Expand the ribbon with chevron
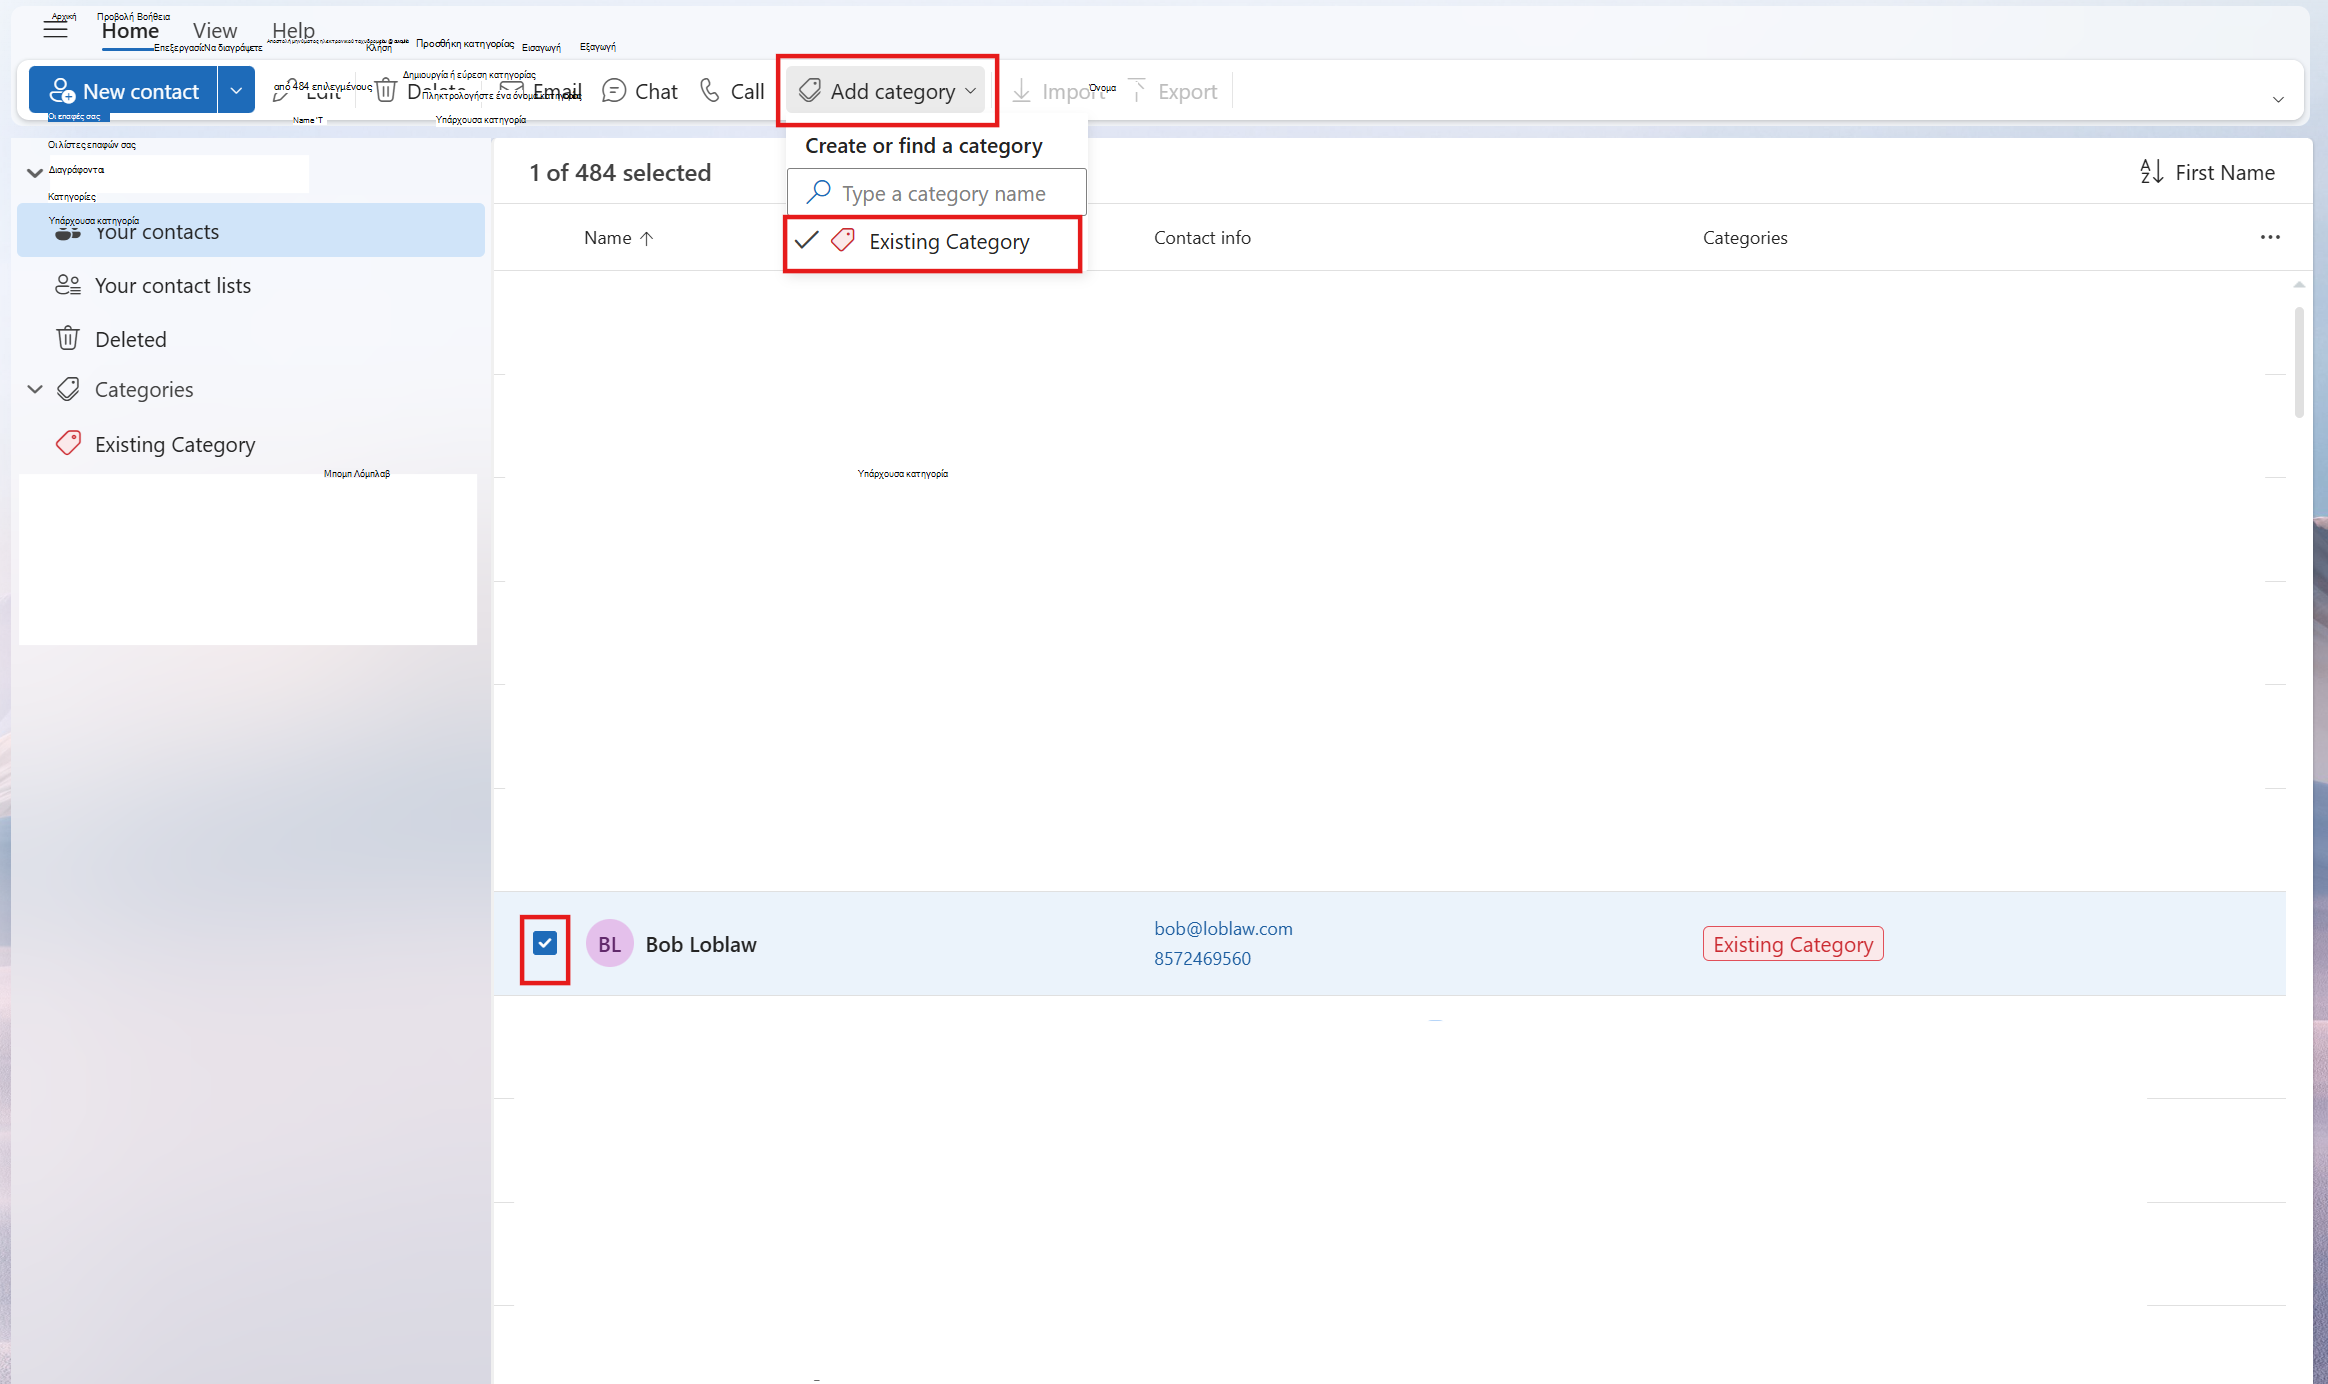The height and width of the screenshot is (1384, 2328). (2278, 99)
